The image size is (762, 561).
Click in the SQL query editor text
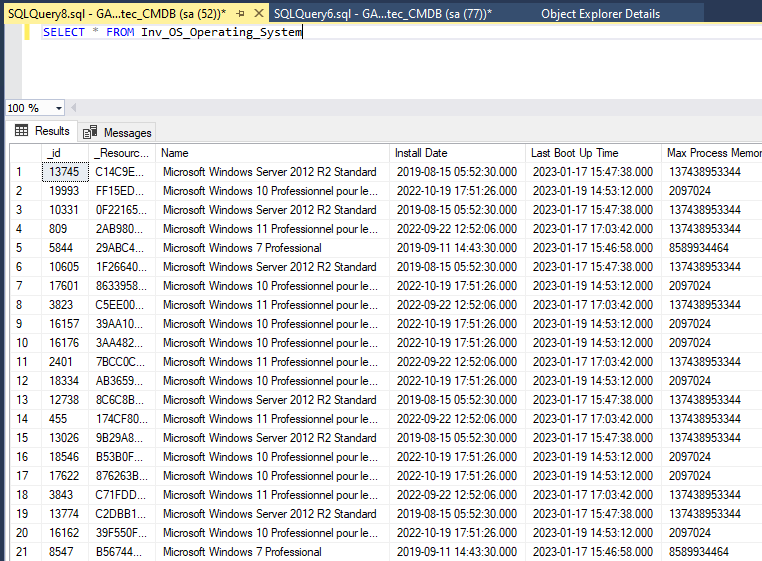[173, 32]
